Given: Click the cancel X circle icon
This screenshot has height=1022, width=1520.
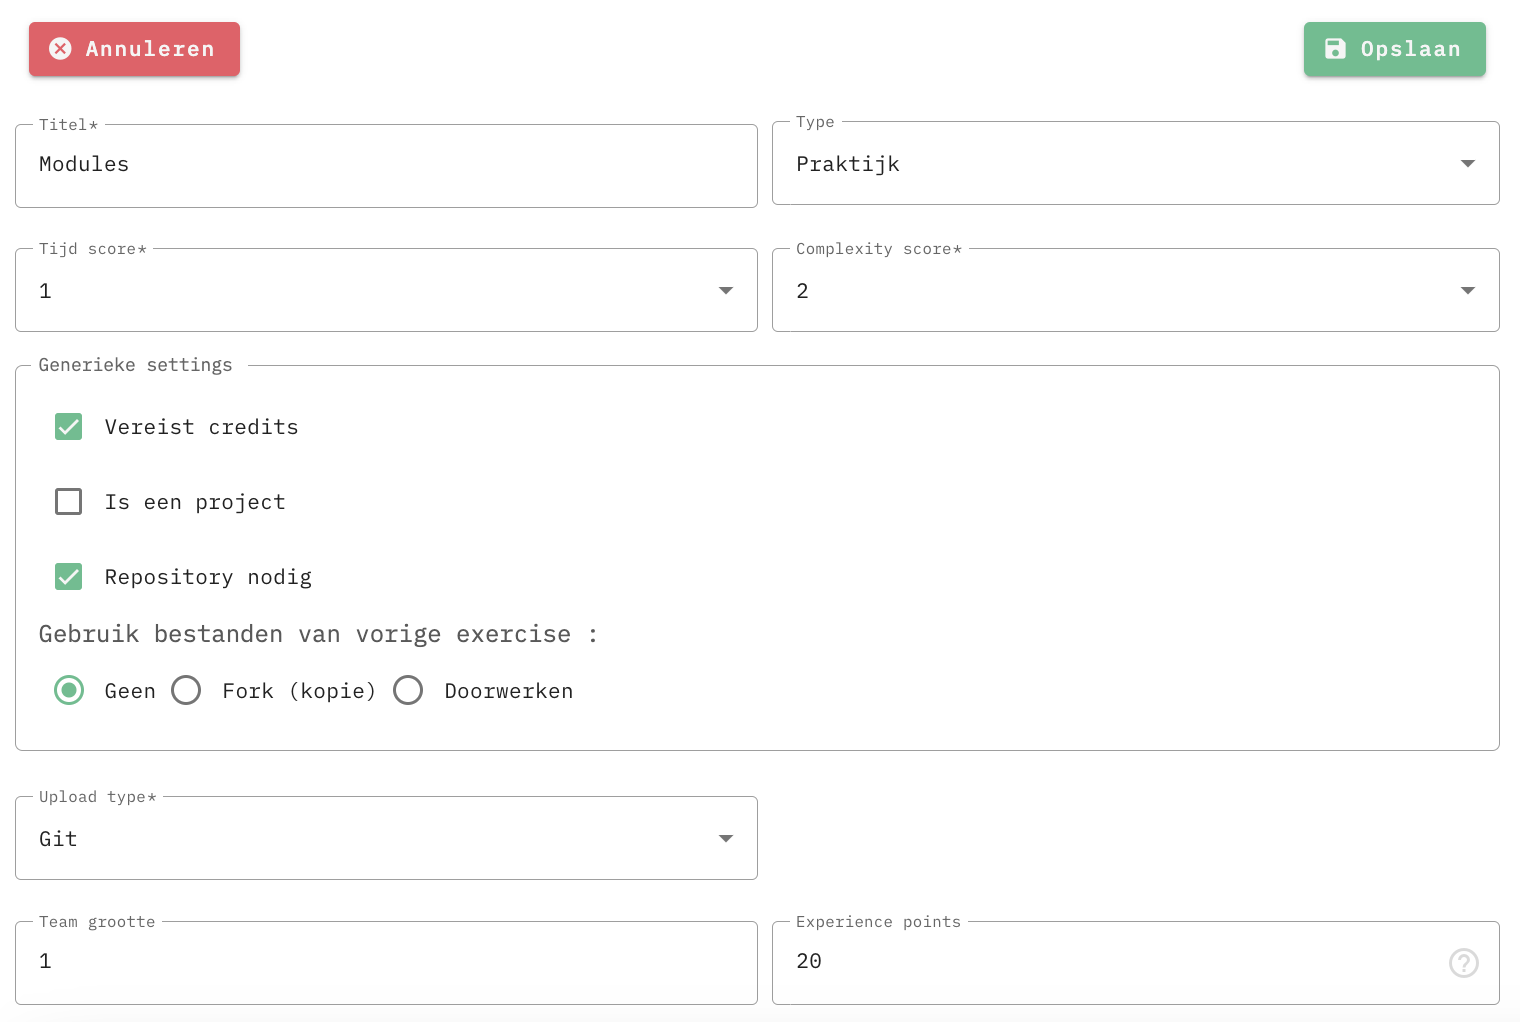Looking at the screenshot, I should point(60,48).
